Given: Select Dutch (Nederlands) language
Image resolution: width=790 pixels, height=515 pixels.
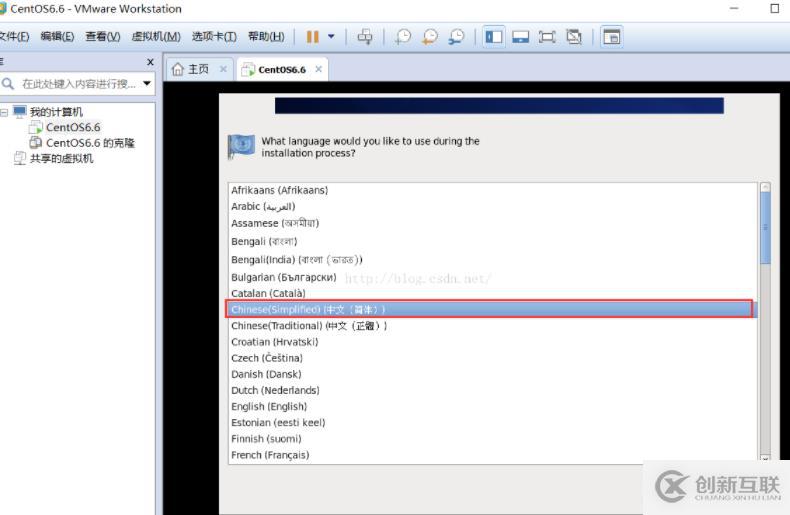Looking at the screenshot, I should [492, 390].
